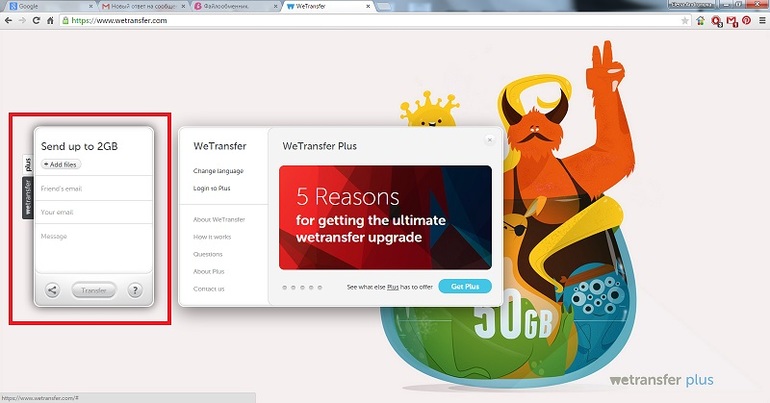Open Change language link

click(x=219, y=171)
